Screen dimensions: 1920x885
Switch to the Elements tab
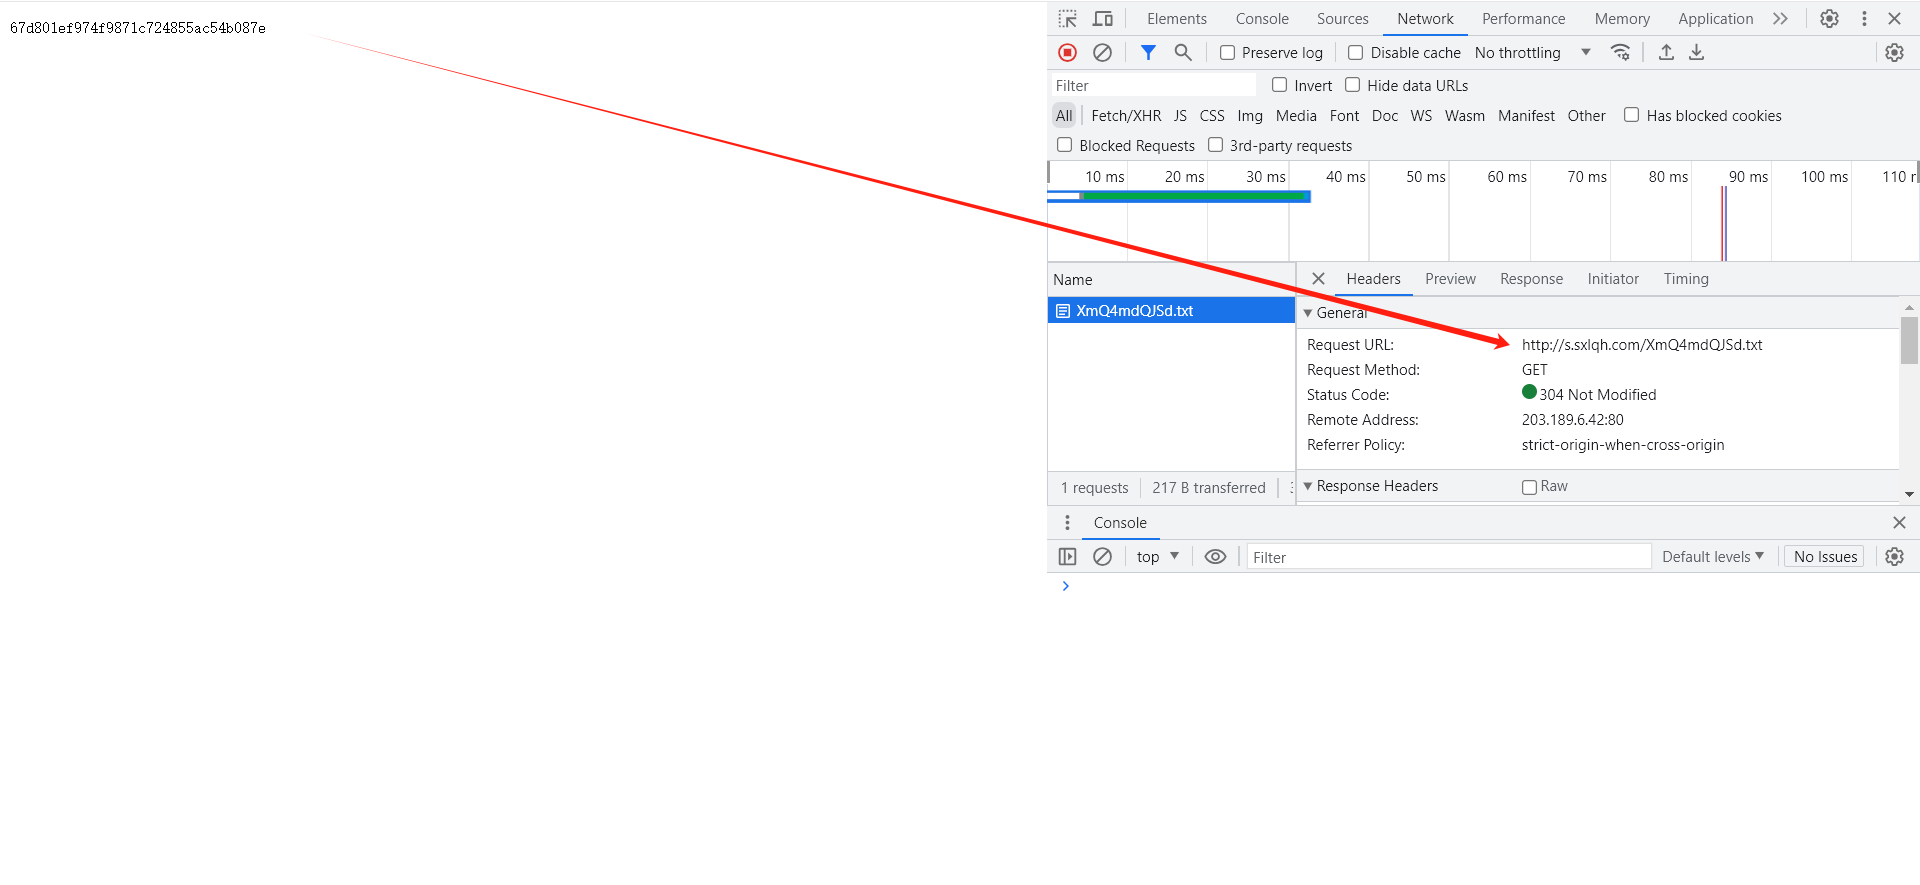tap(1177, 19)
